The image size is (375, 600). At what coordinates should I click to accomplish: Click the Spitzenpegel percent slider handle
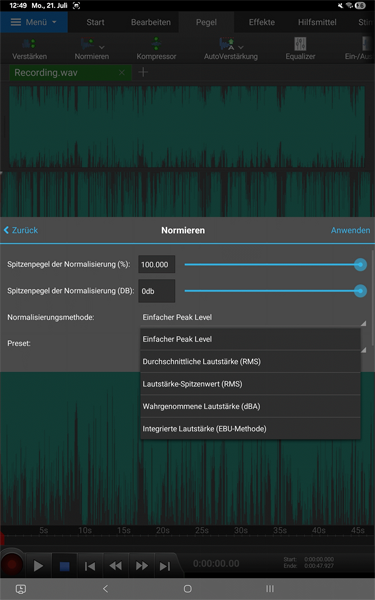coord(360,264)
